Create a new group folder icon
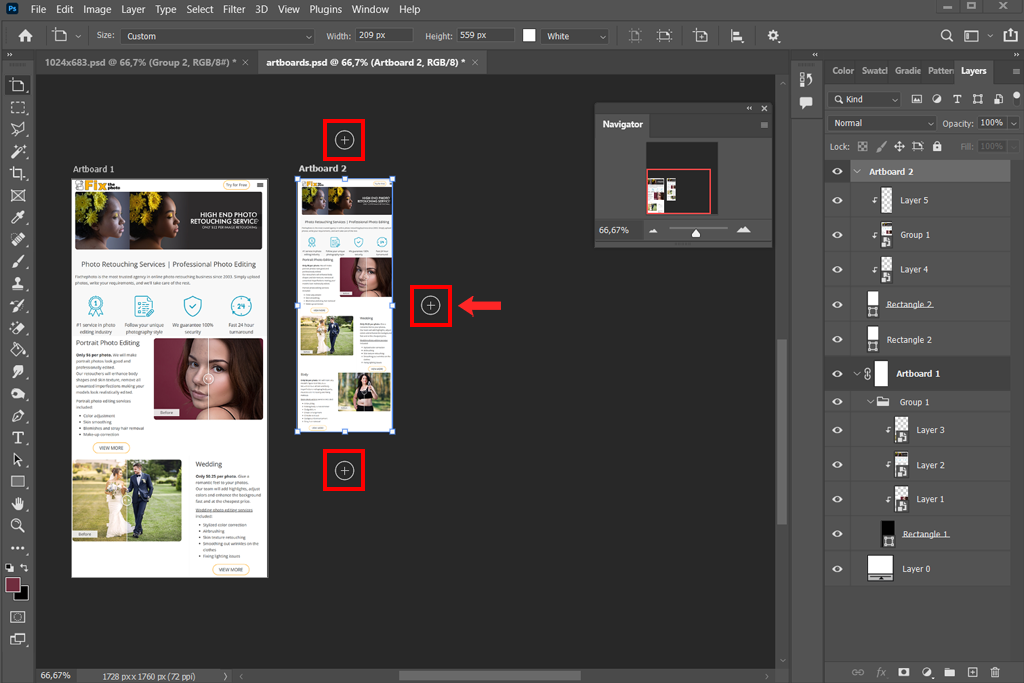The height and width of the screenshot is (683, 1024). [950, 672]
